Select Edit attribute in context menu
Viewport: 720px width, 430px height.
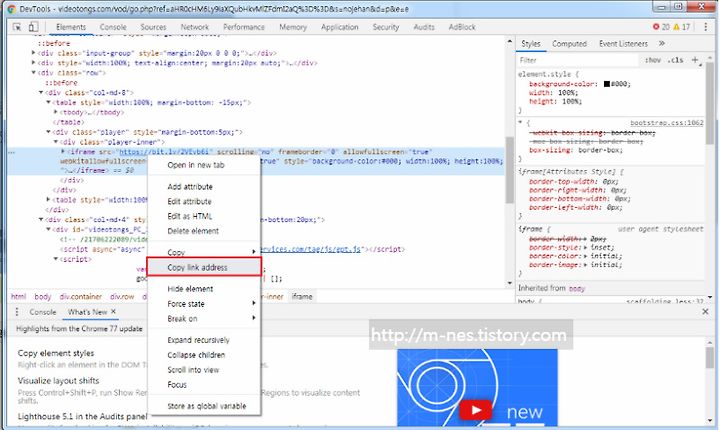204,201
